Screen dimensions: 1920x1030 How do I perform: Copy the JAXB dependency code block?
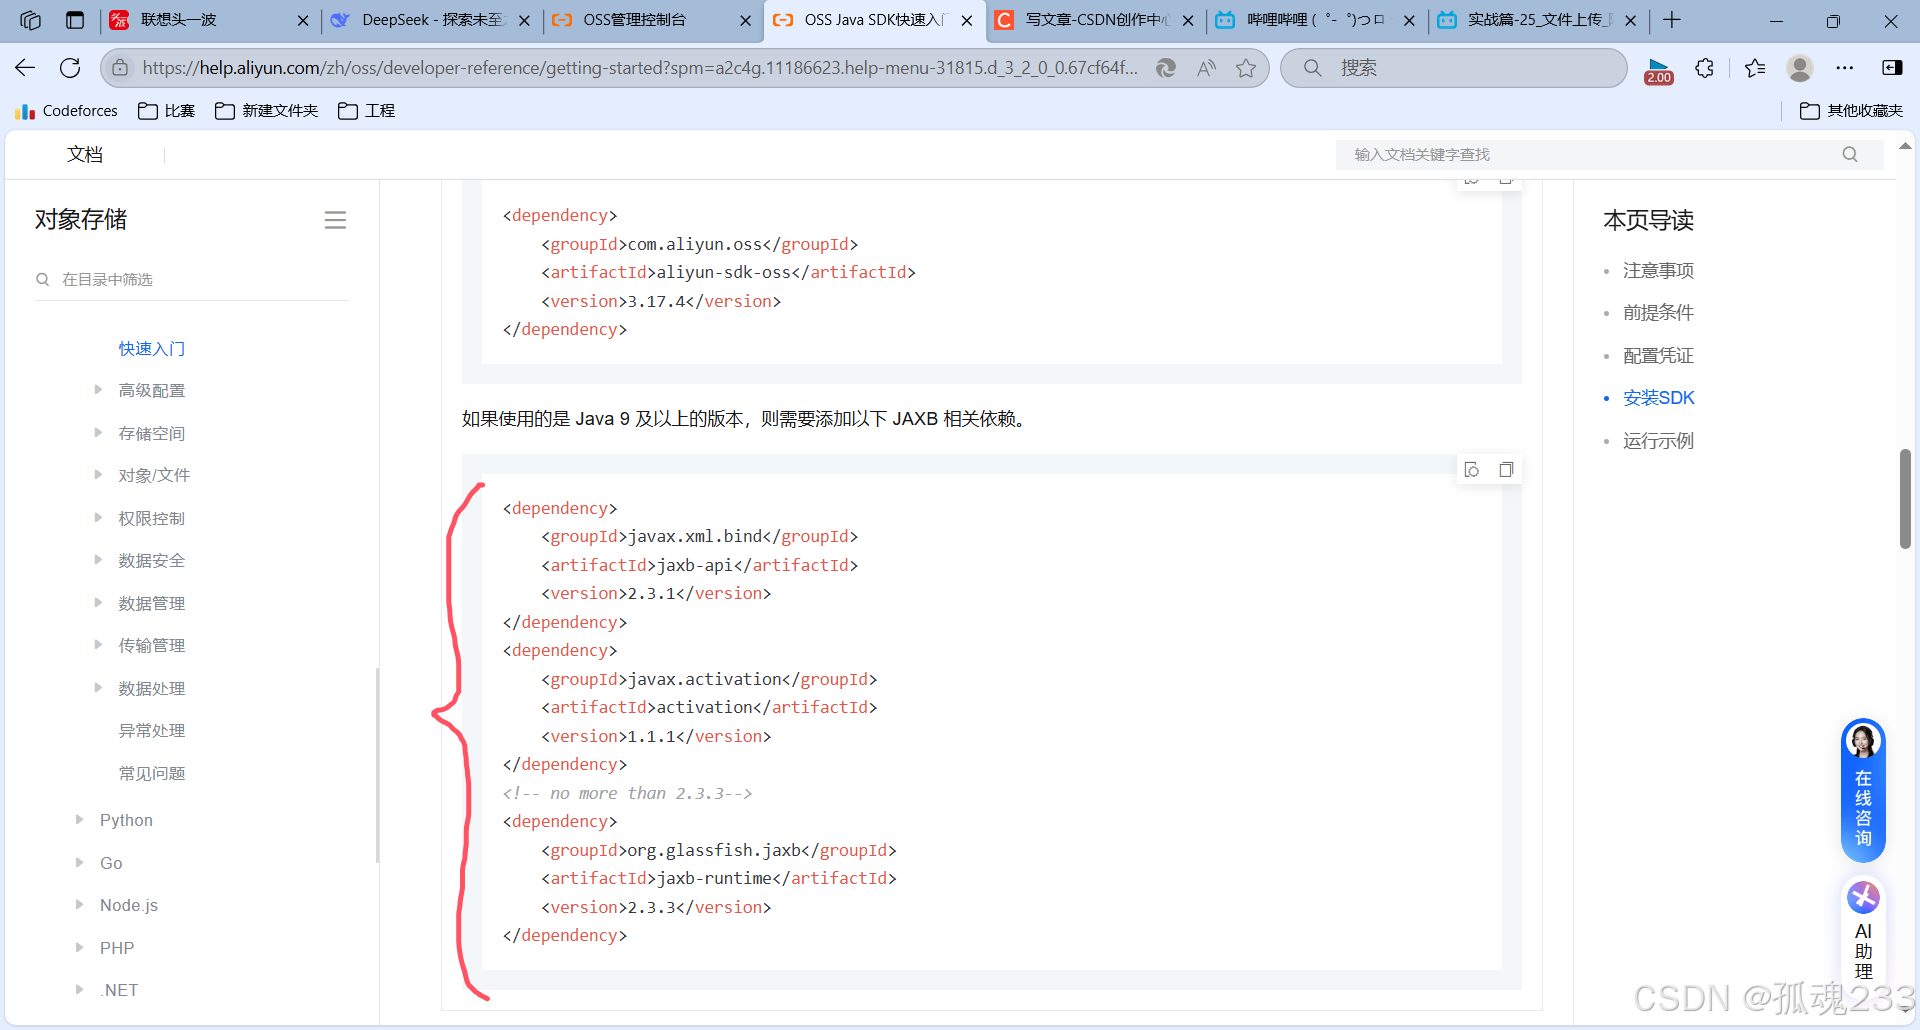point(1506,470)
